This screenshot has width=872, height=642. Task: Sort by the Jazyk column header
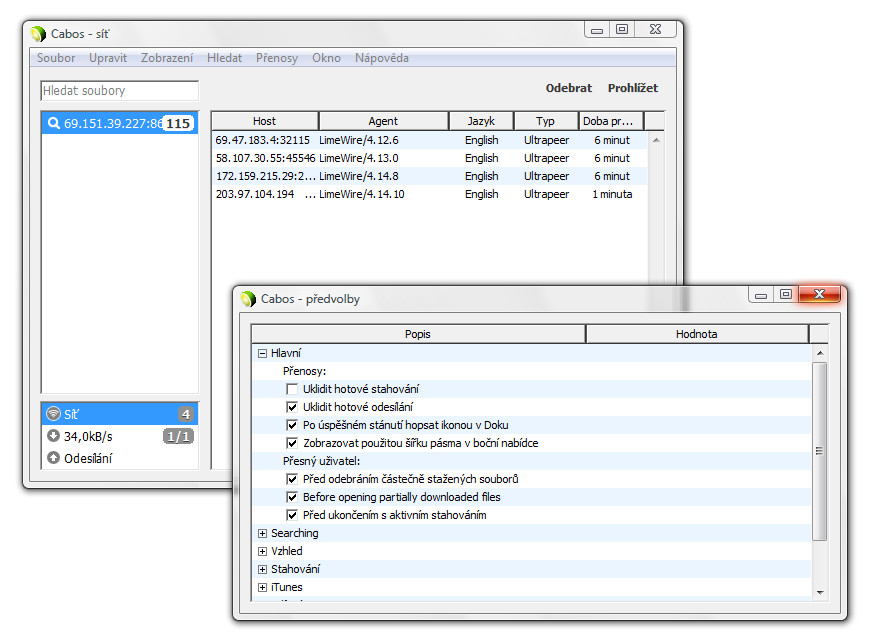pos(481,121)
